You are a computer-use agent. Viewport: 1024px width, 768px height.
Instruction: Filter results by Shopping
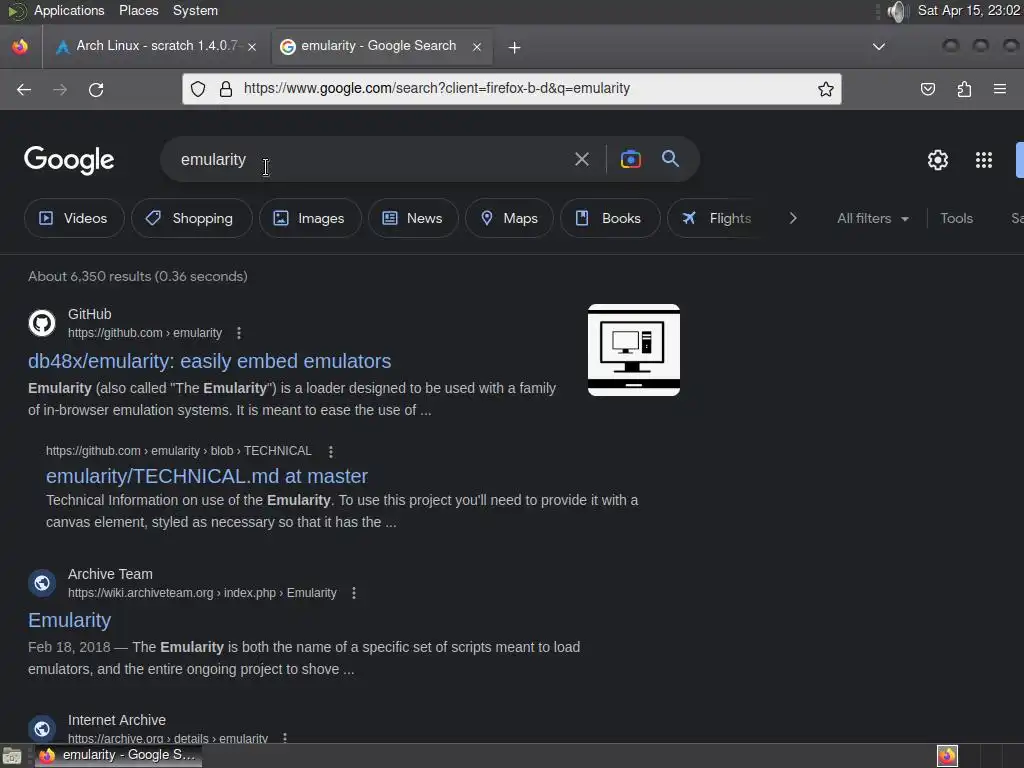click(x=191, y=218)
